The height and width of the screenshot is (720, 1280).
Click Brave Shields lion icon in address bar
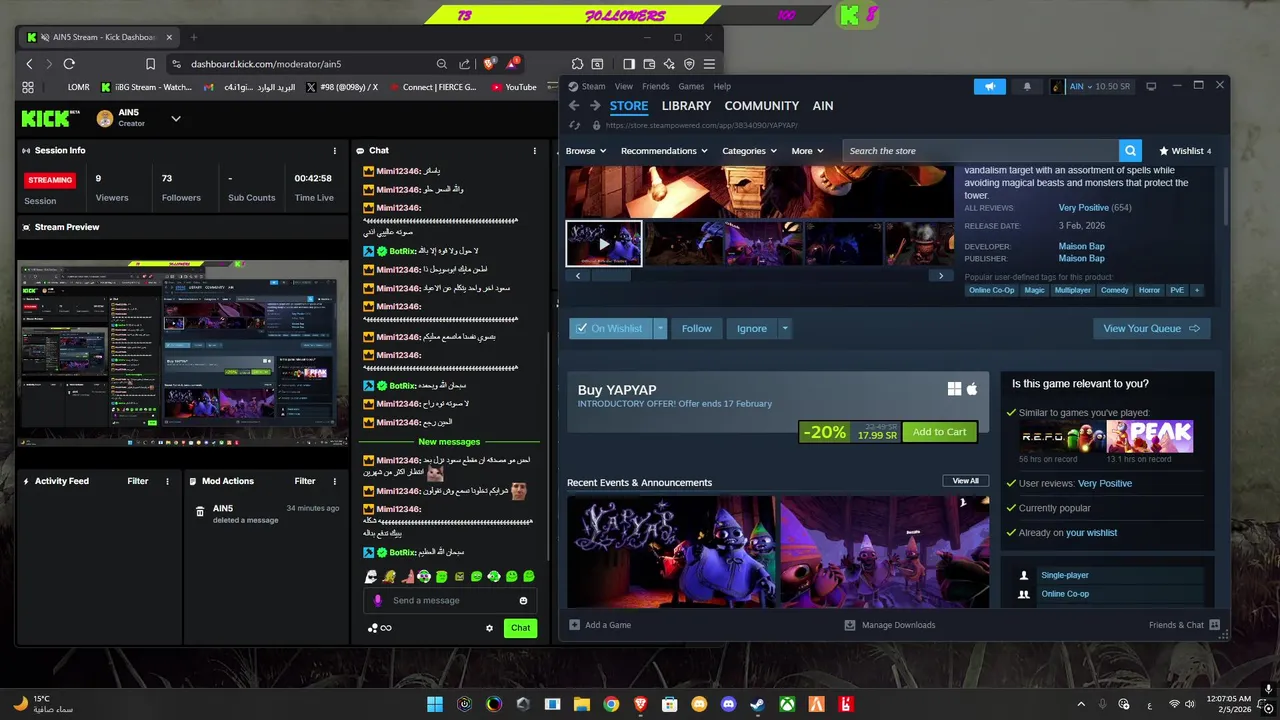[x=489, y=64]
